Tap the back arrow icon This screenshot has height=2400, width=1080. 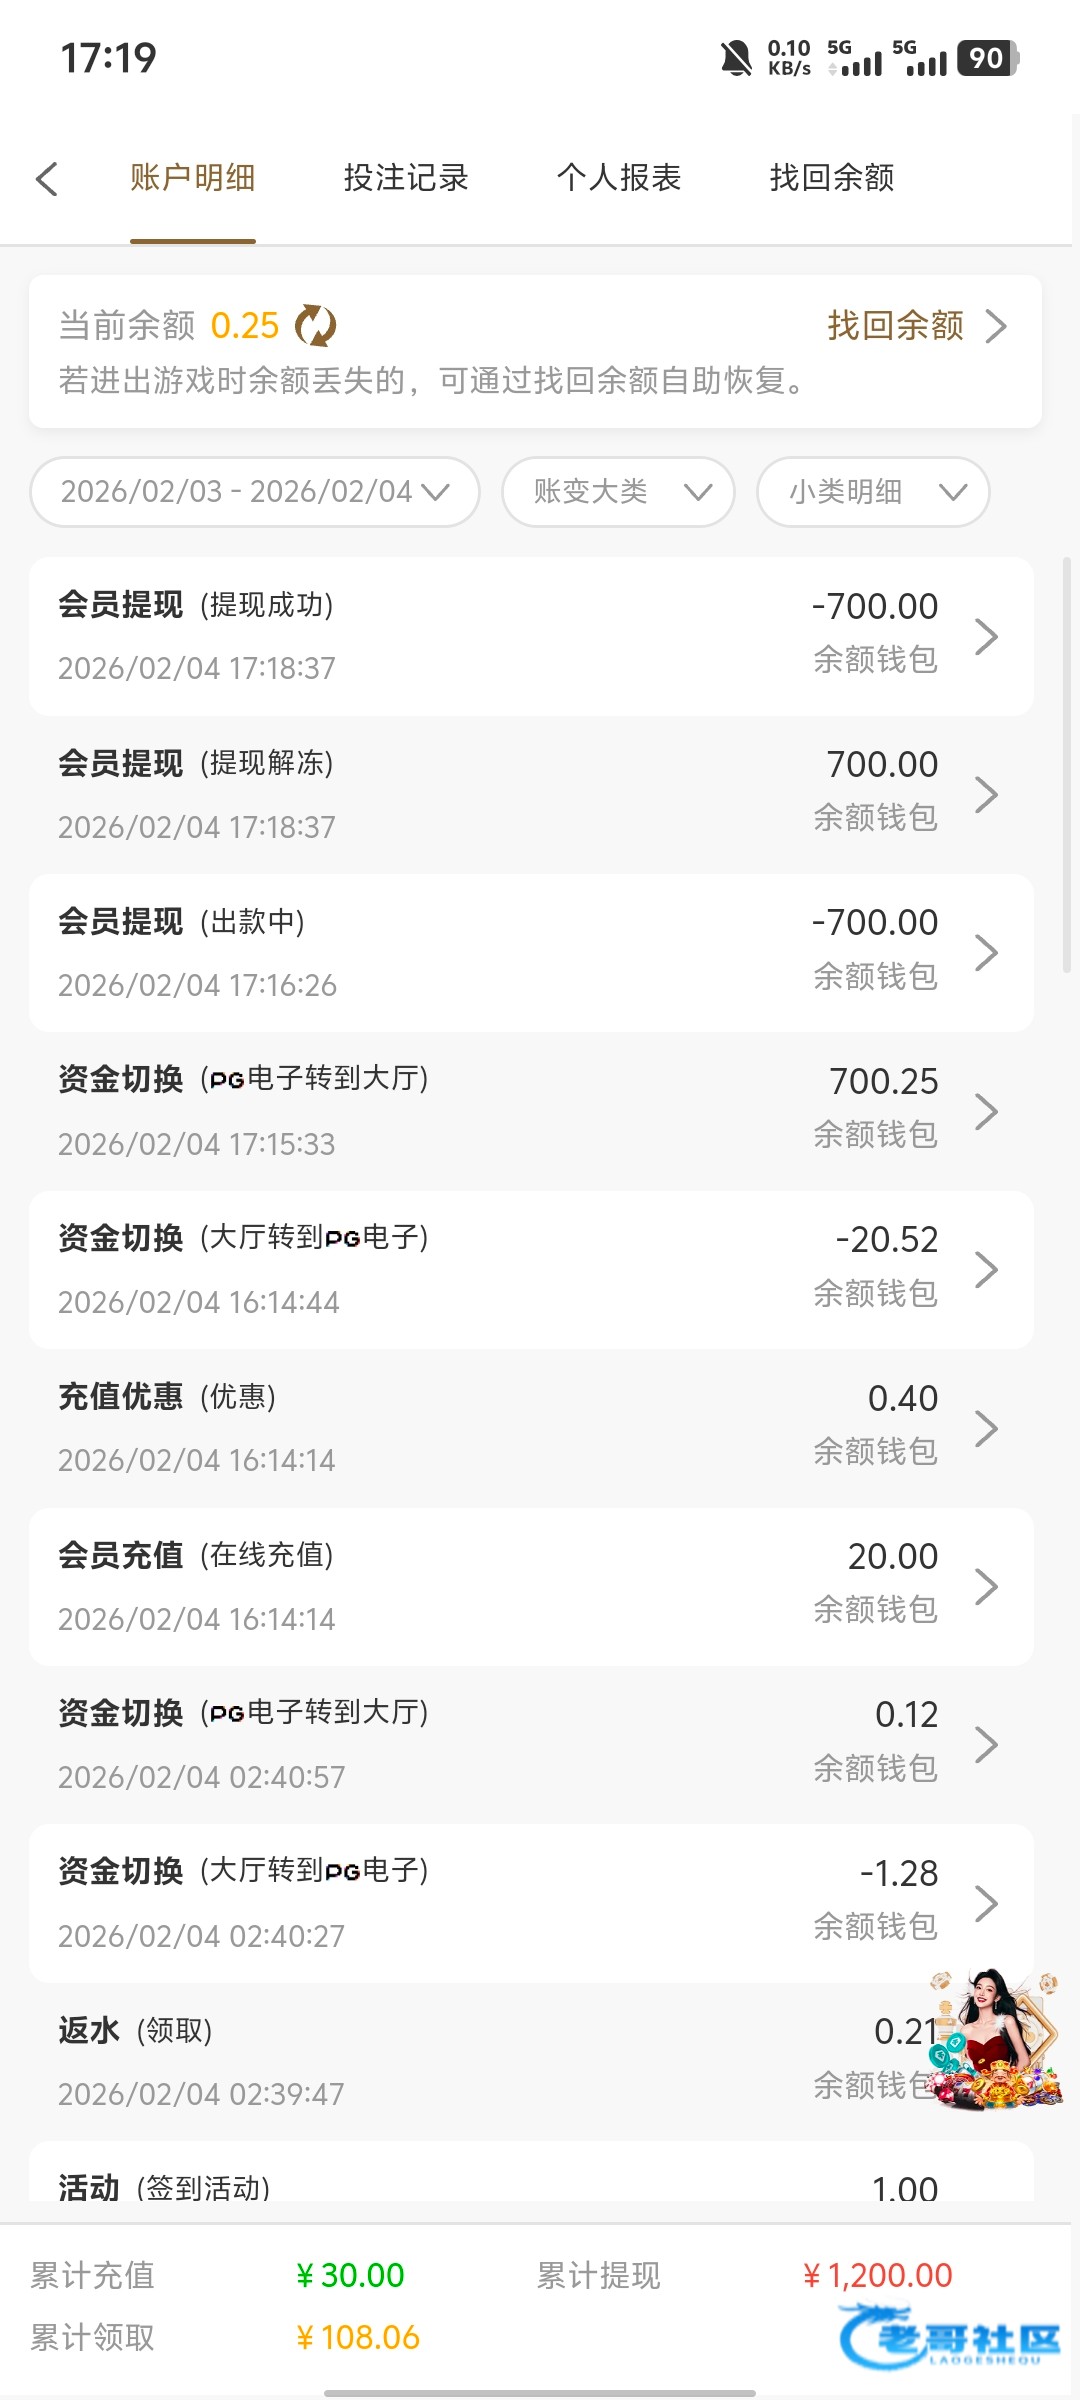point(47,179)
